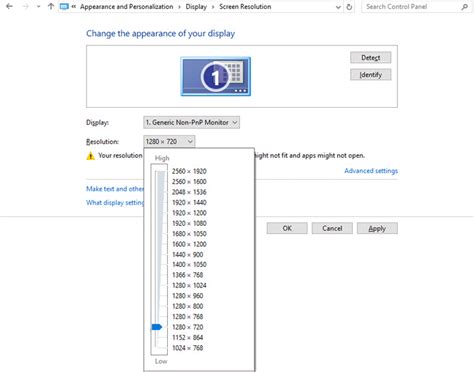Viewport: 474px width, 372px height.
Task: Choose 2048 × 1536 resolution
Action: (189, 192)
